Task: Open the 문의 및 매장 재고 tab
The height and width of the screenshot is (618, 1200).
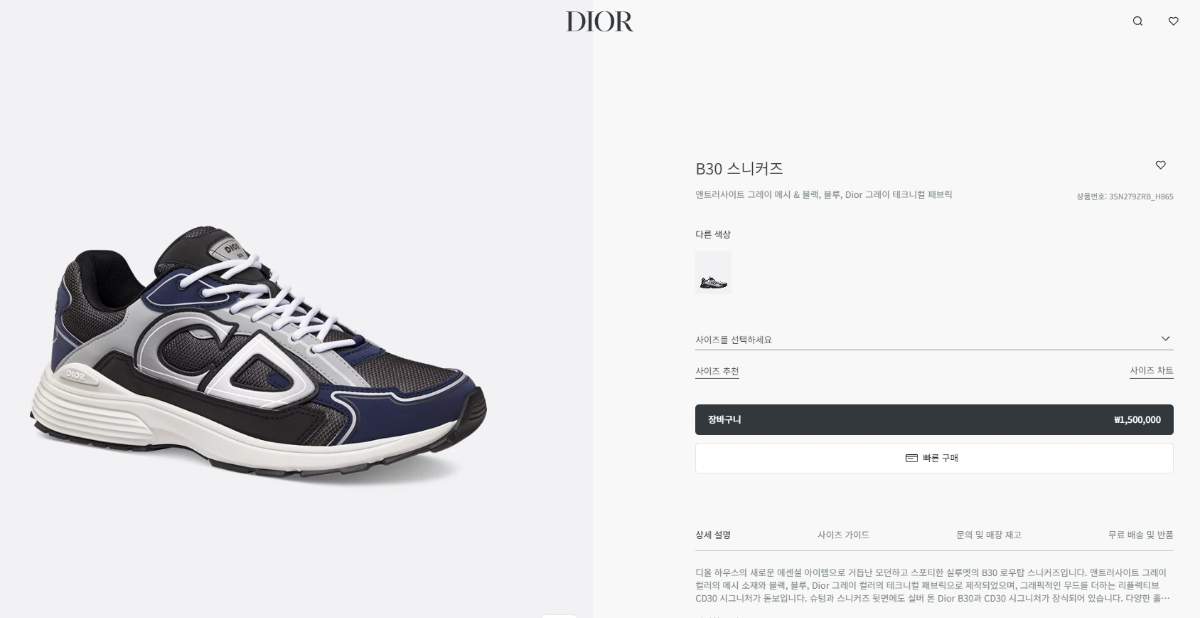Action: pyautogui.click(x=989, y=535)
